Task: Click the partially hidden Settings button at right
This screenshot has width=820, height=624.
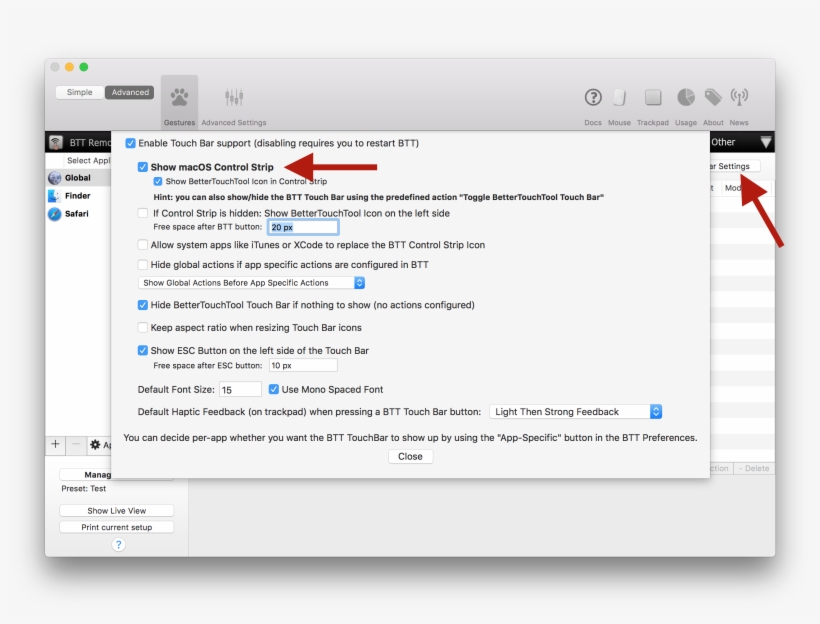Action: [x=734, y=166]
